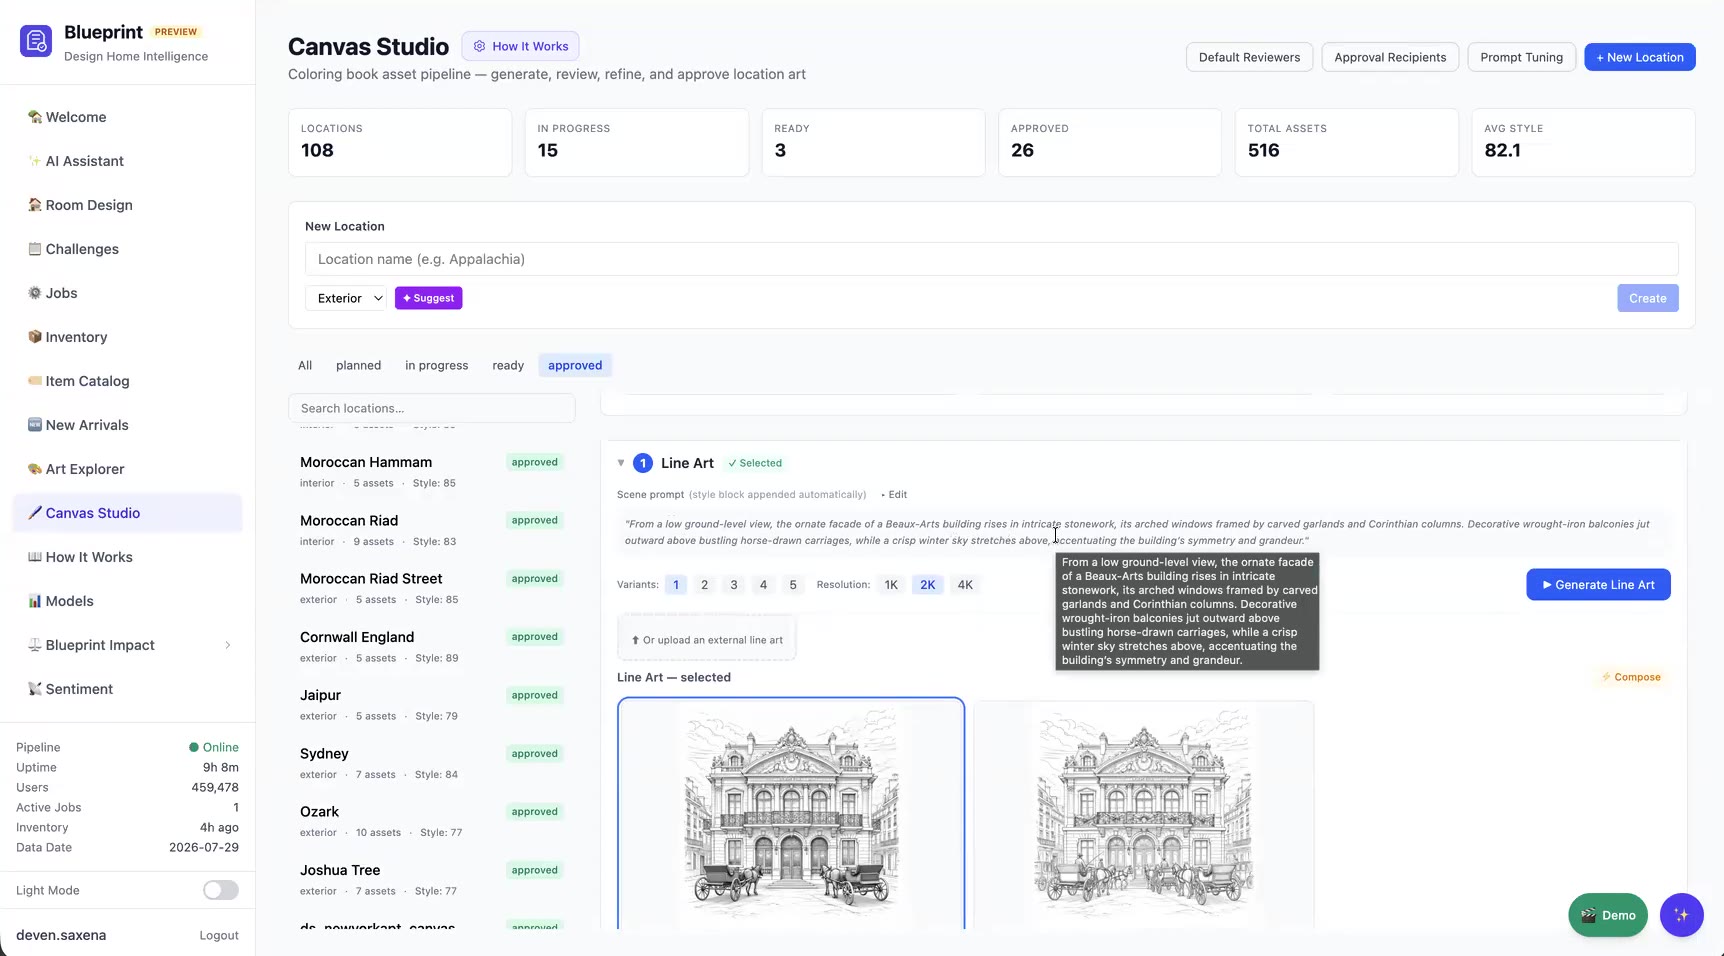Click the Blueprint logo icon
Viewport: 1724px width, 956px height.
36,41
